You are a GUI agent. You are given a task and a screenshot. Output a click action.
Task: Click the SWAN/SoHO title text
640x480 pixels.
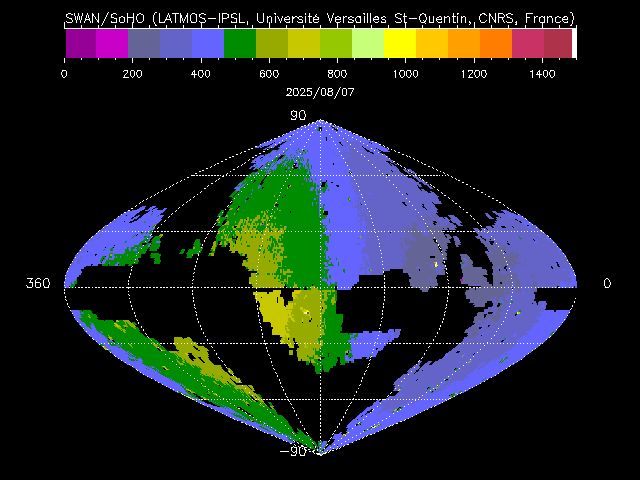320,18
